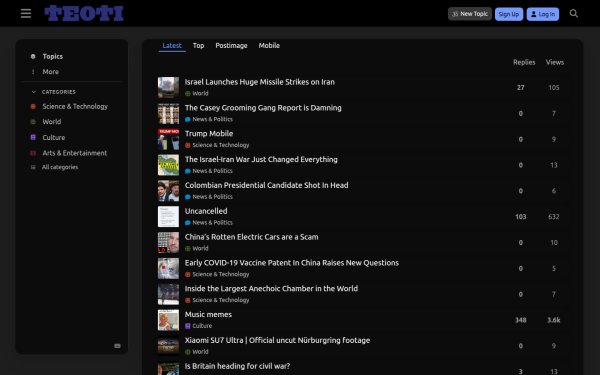Click thumbnail of Casey Grooming Gang Report topic
This screenshot has width=600, height=375.
click(168, 114)
